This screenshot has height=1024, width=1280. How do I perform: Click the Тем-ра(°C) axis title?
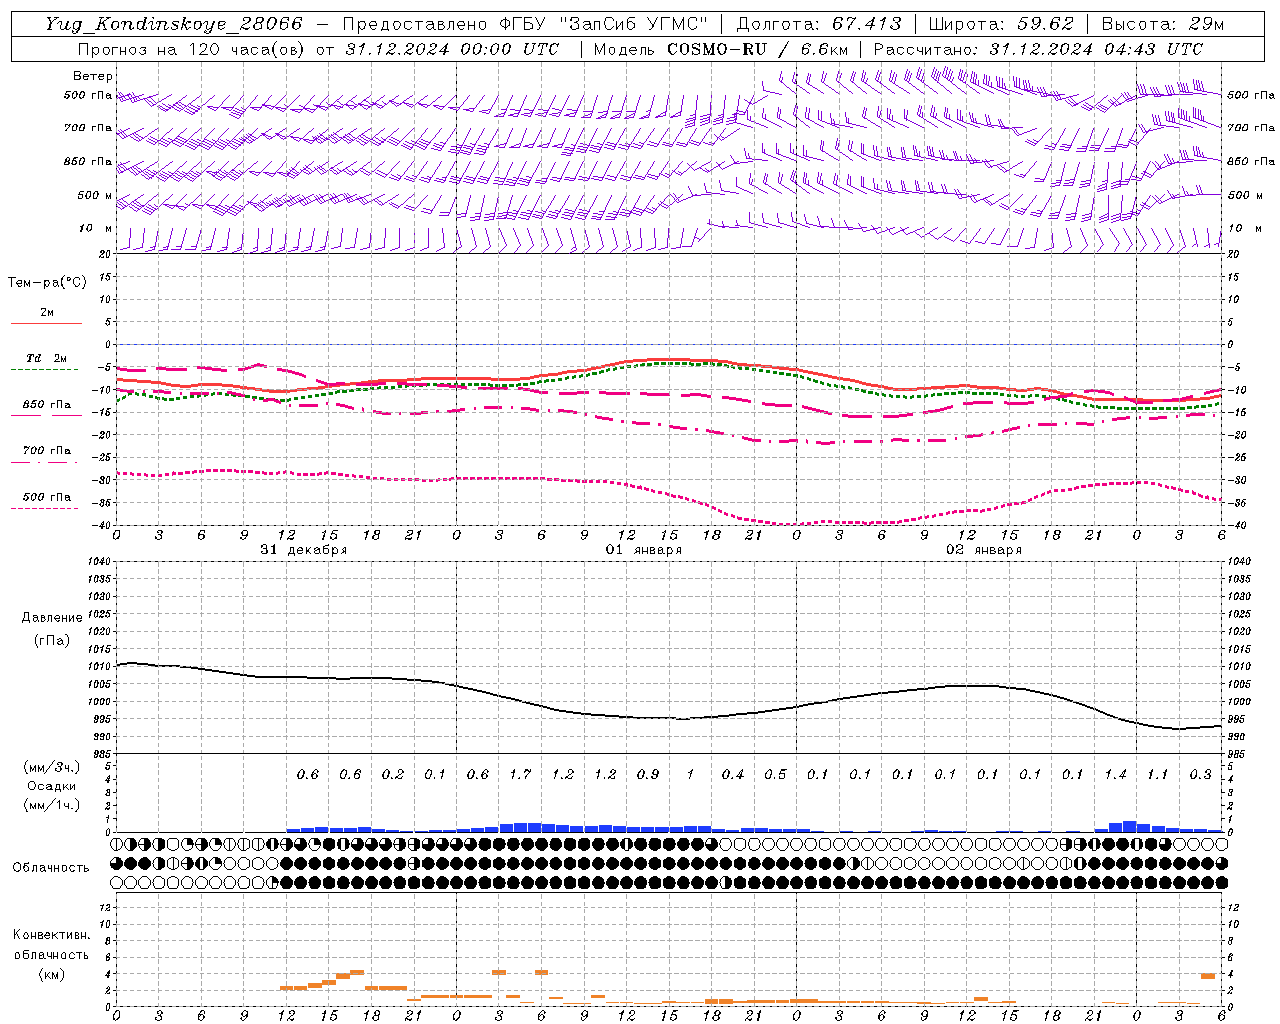click(47, 283)
